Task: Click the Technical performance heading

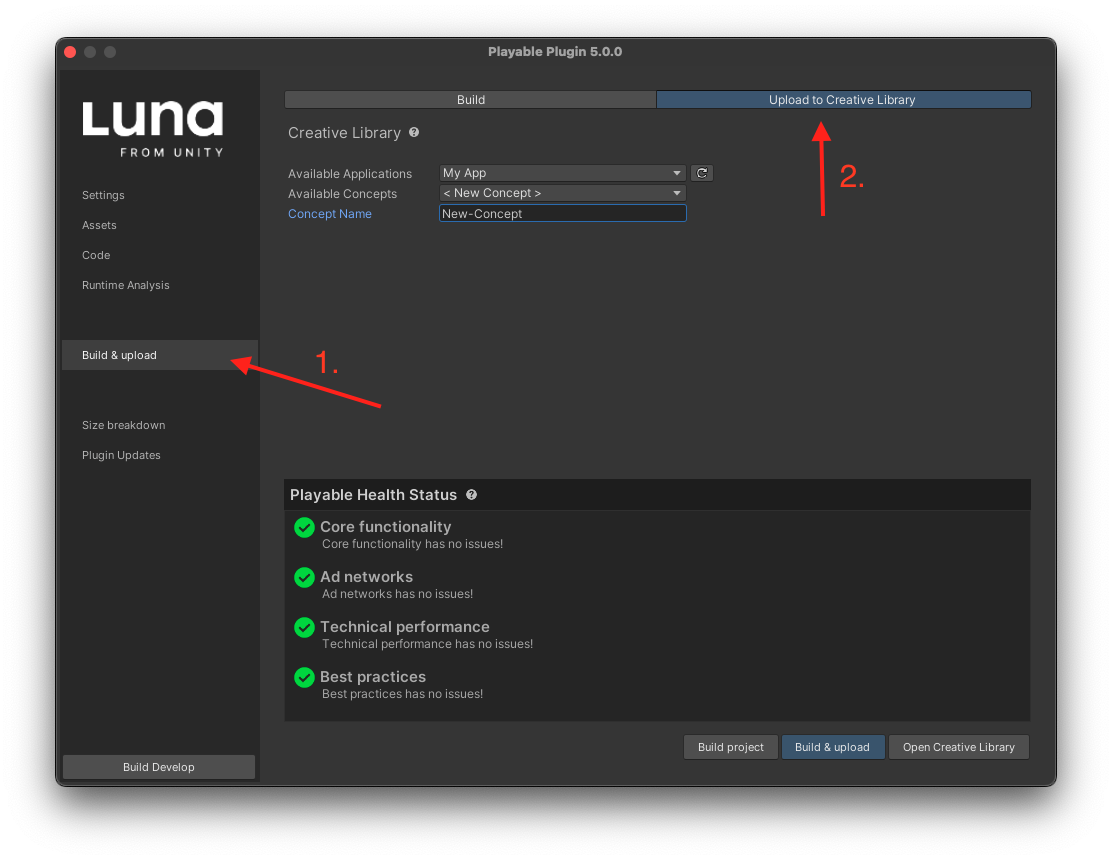Action: 404,627
